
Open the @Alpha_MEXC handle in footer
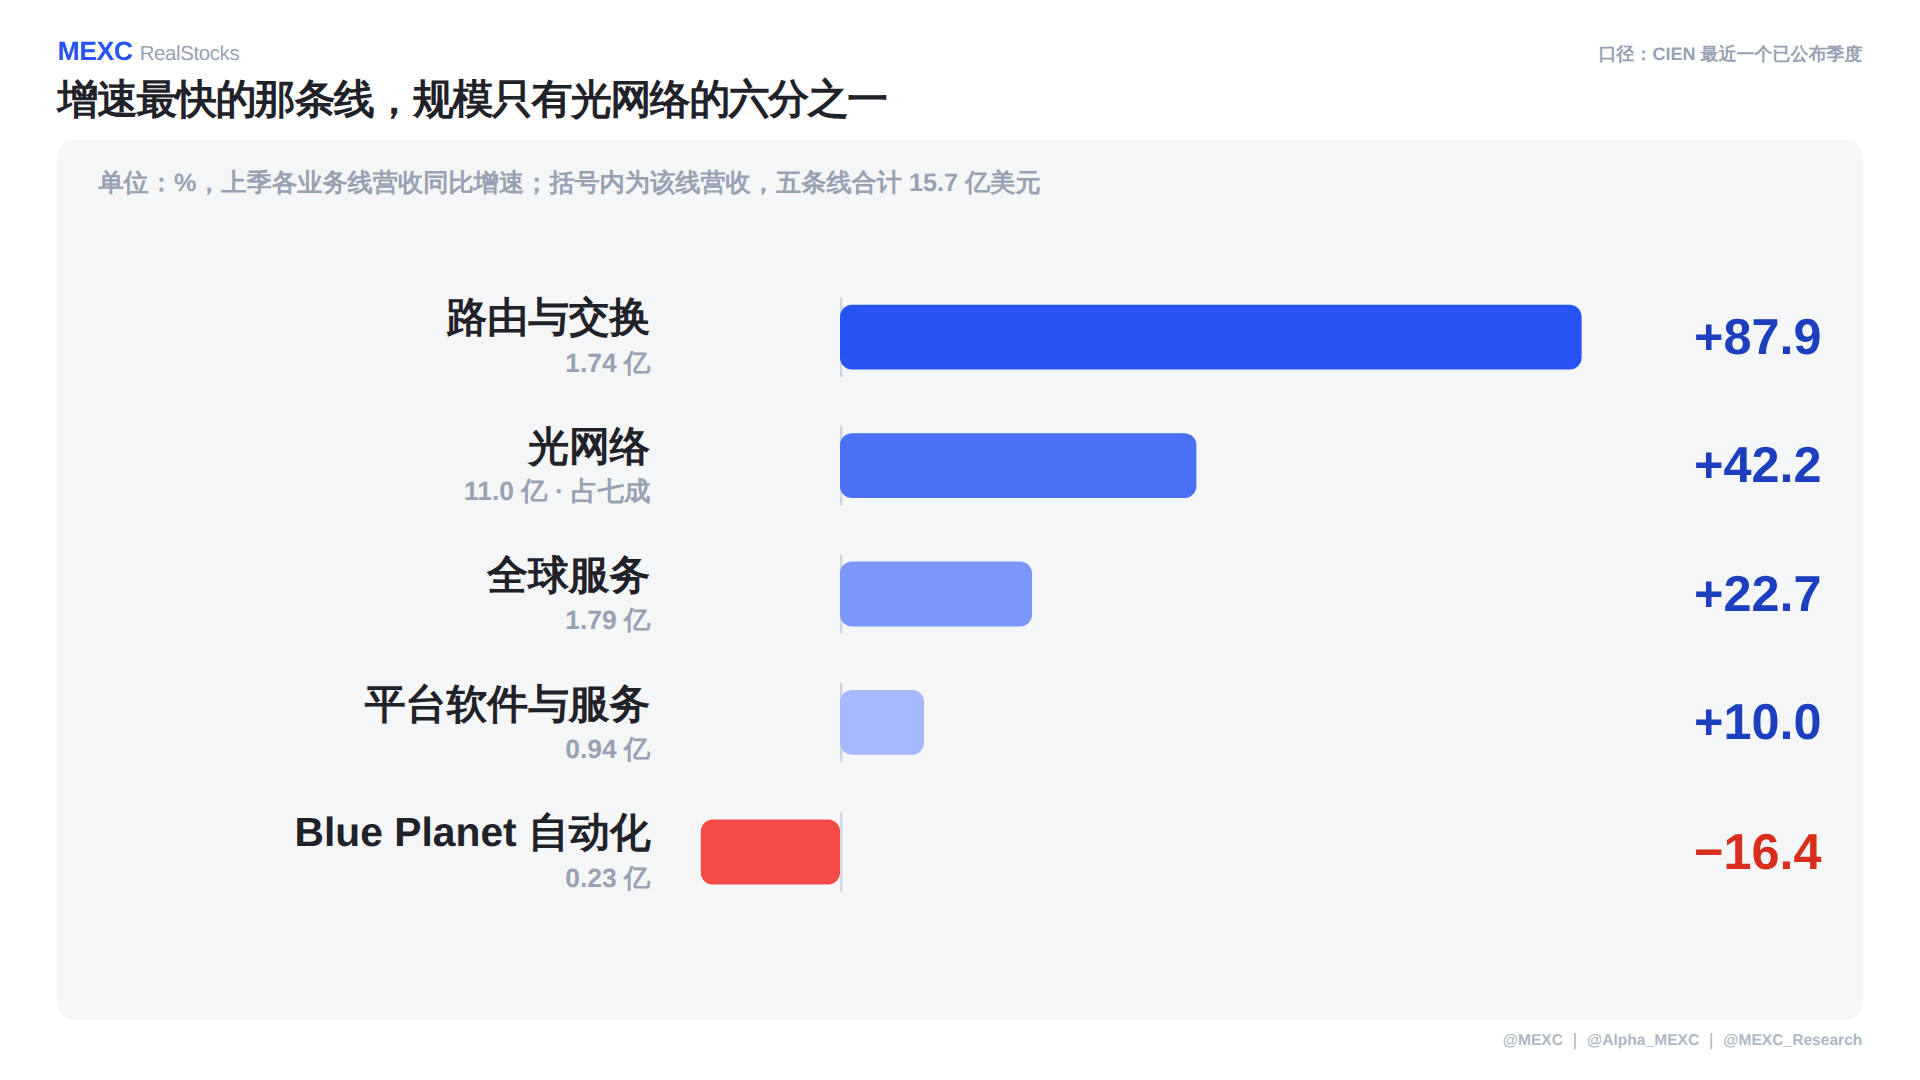pyautogui.click(x=1643, y=1040)
